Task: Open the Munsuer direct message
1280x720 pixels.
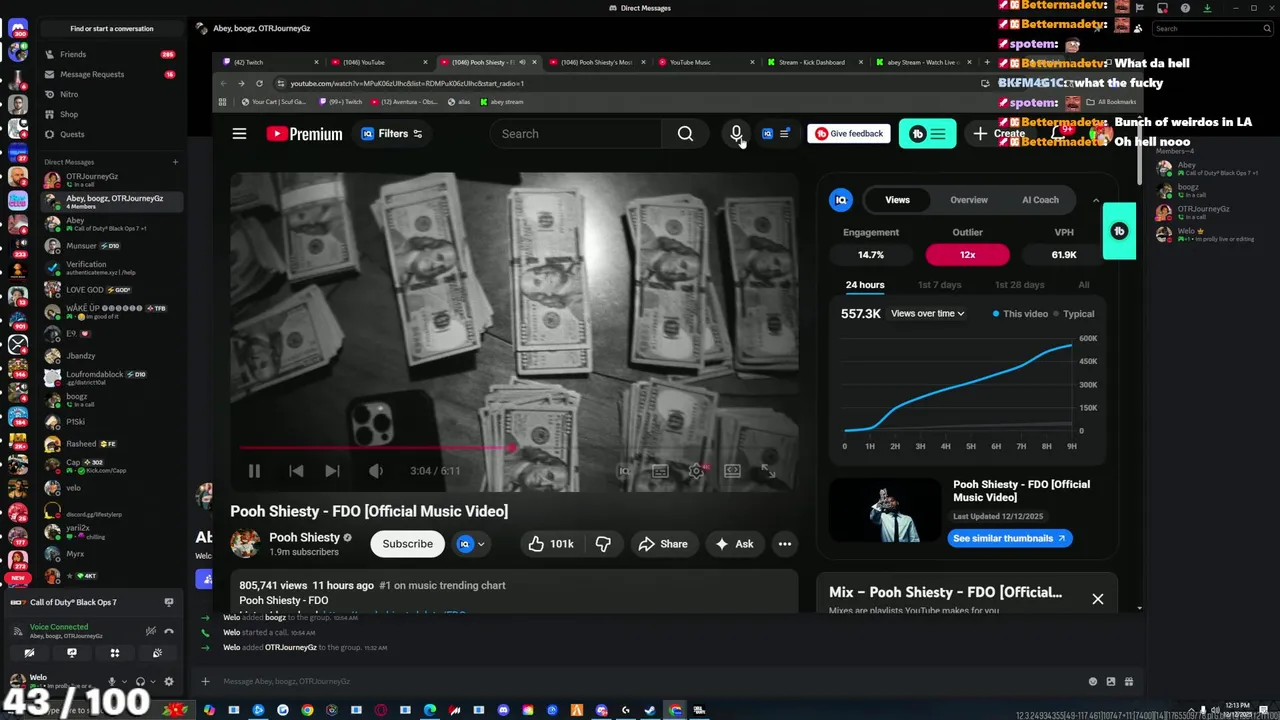Action: pos(112,246)
